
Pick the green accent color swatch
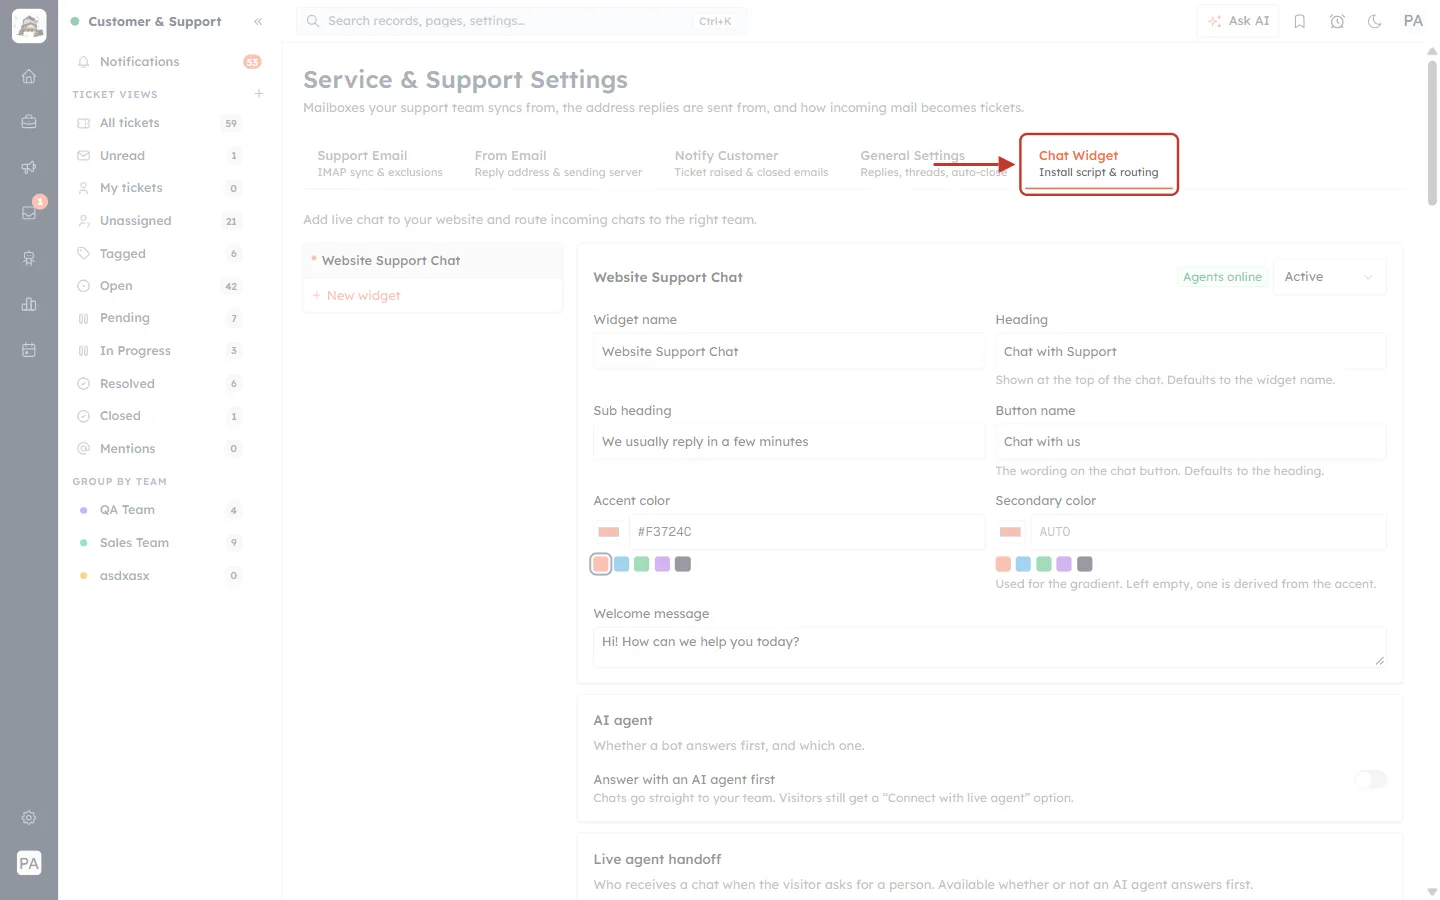pos(642,564)
